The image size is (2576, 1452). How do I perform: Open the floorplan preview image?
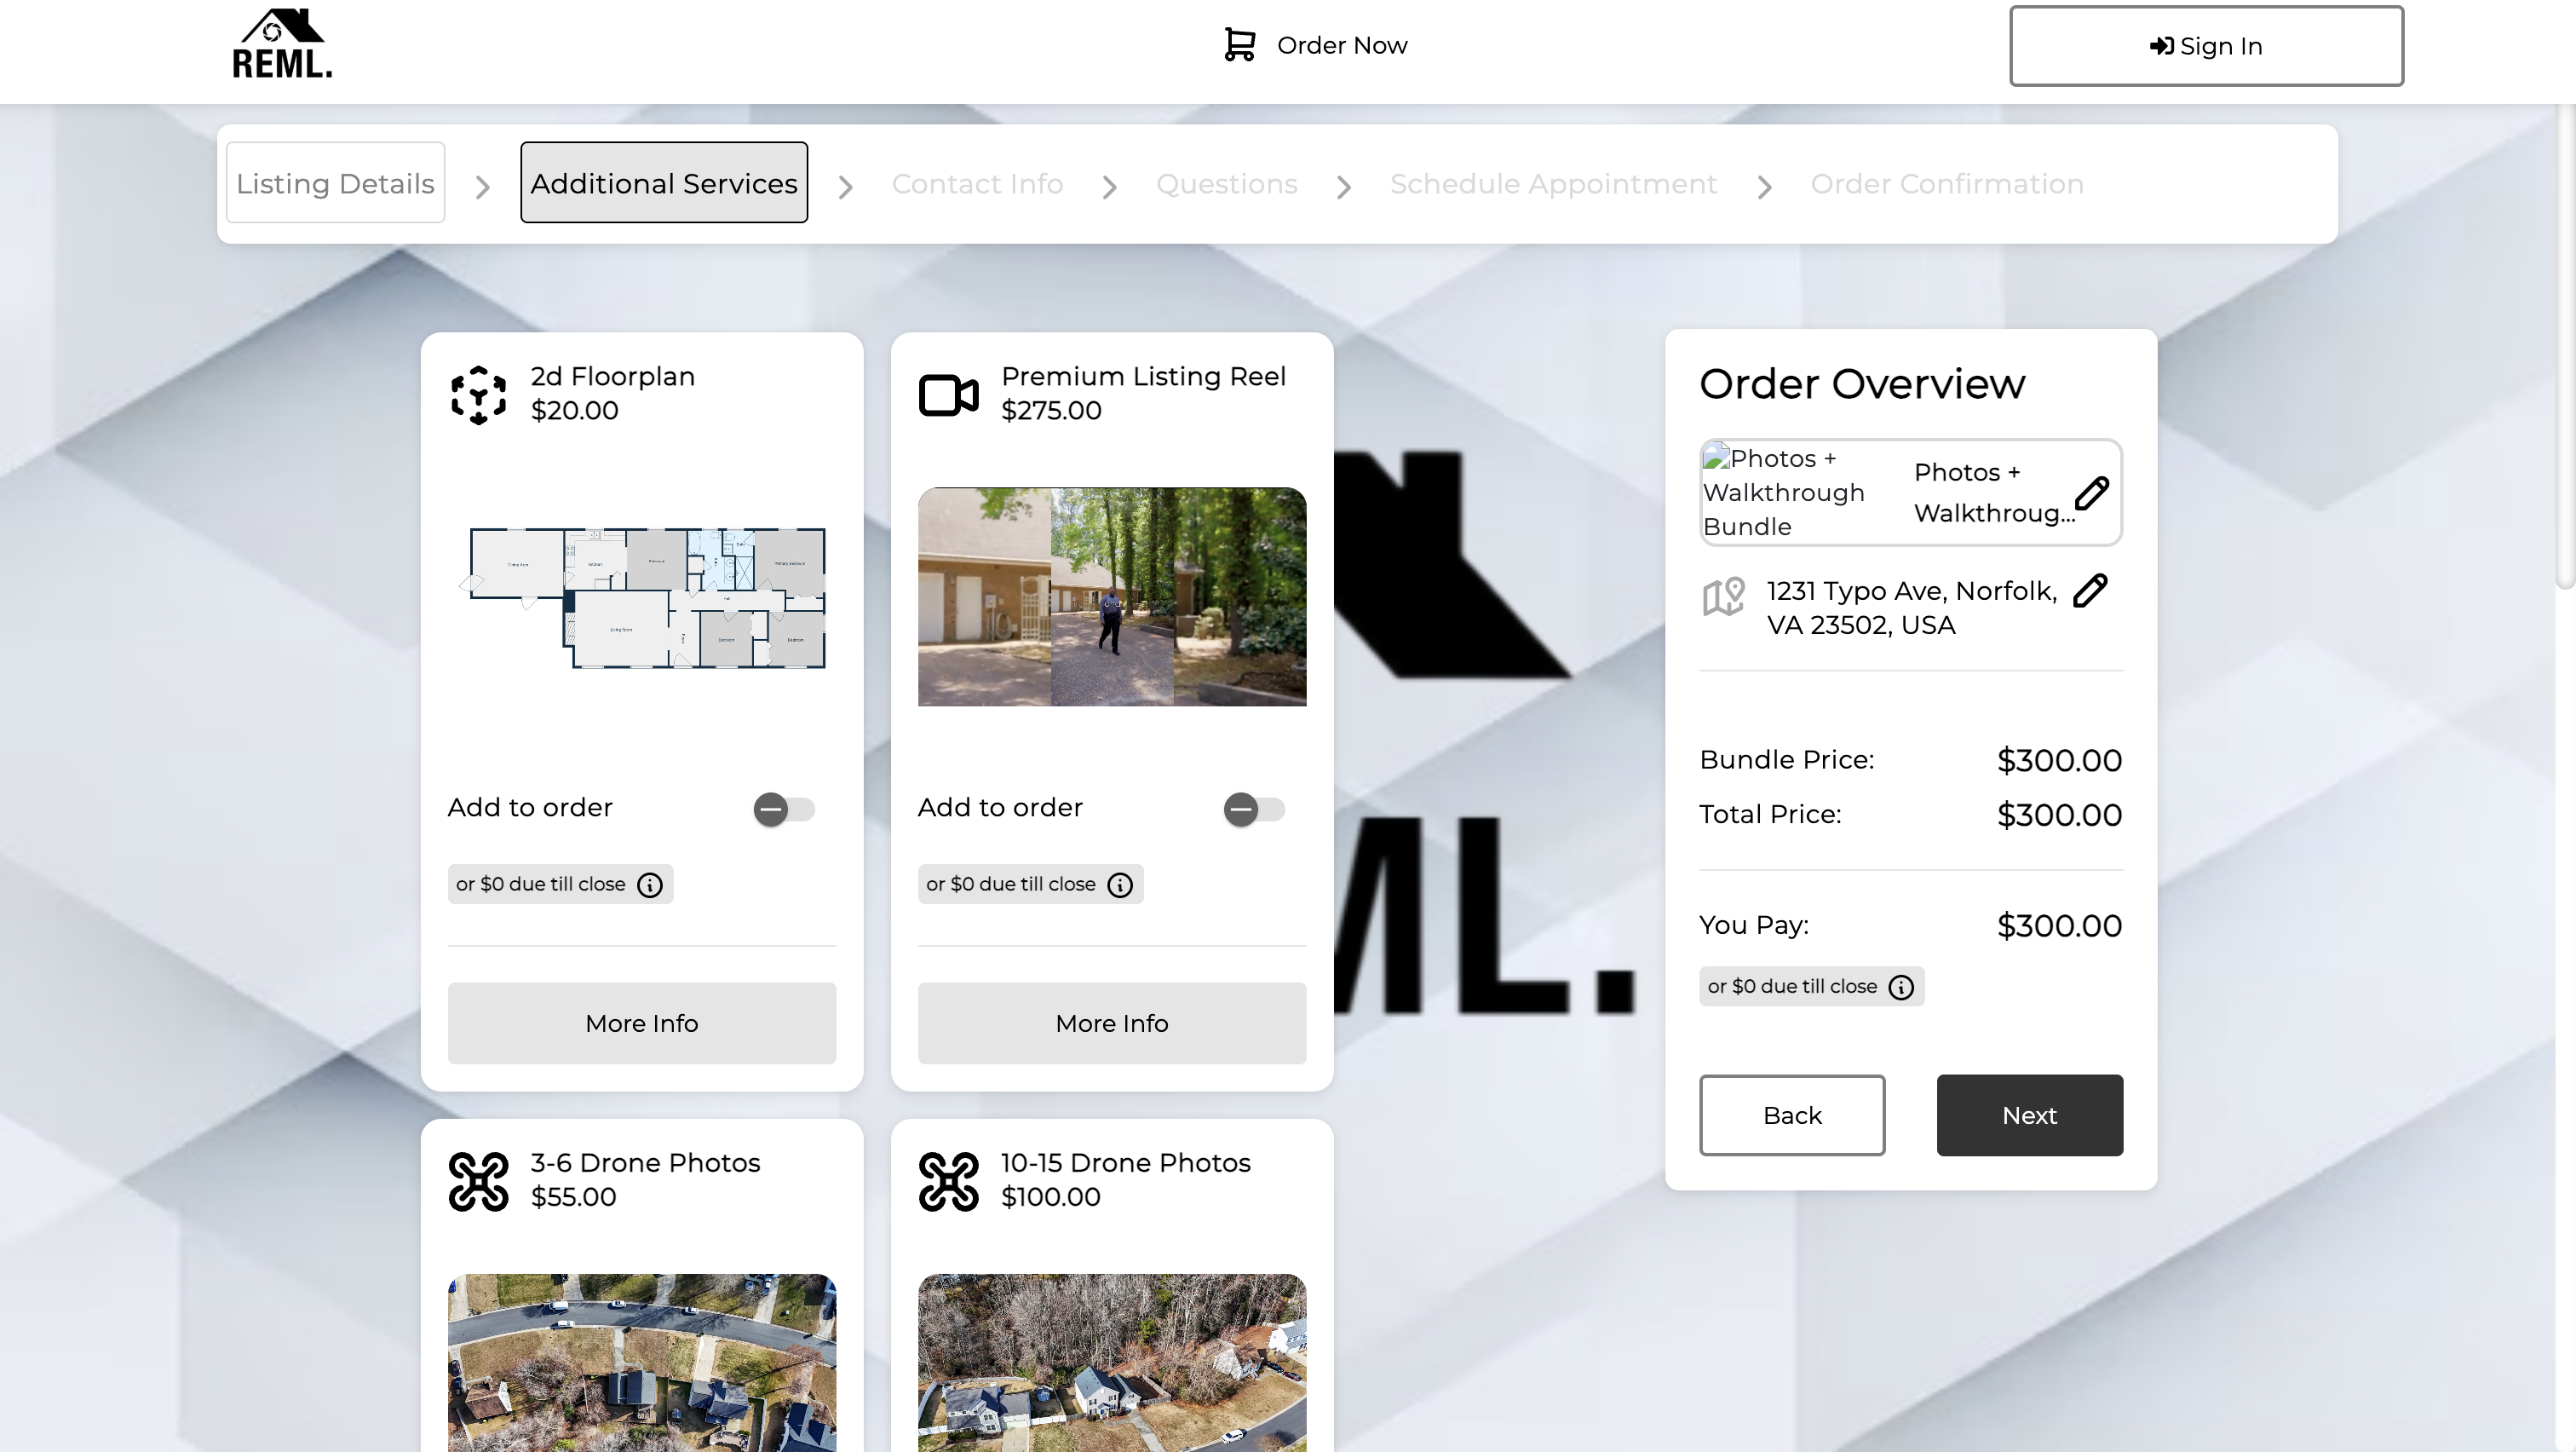click(642, 597)
